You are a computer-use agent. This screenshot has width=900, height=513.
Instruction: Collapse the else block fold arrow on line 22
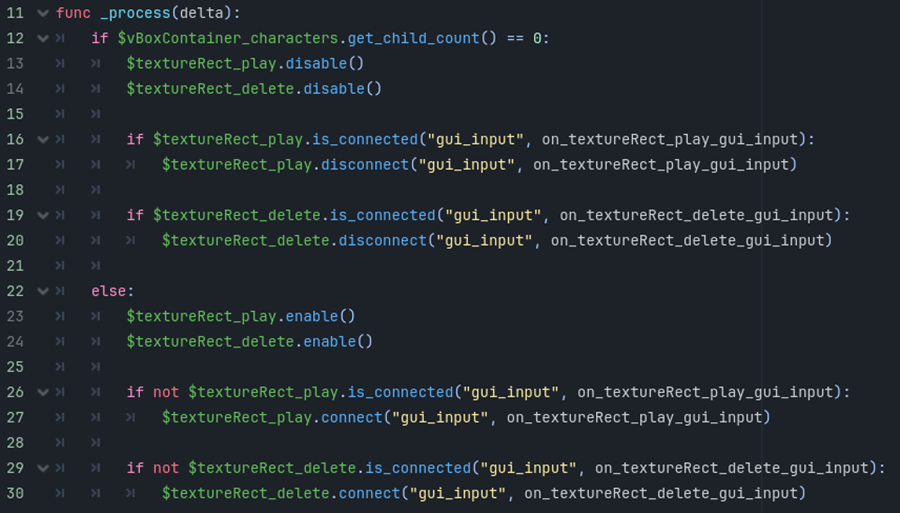coord(43,291)
